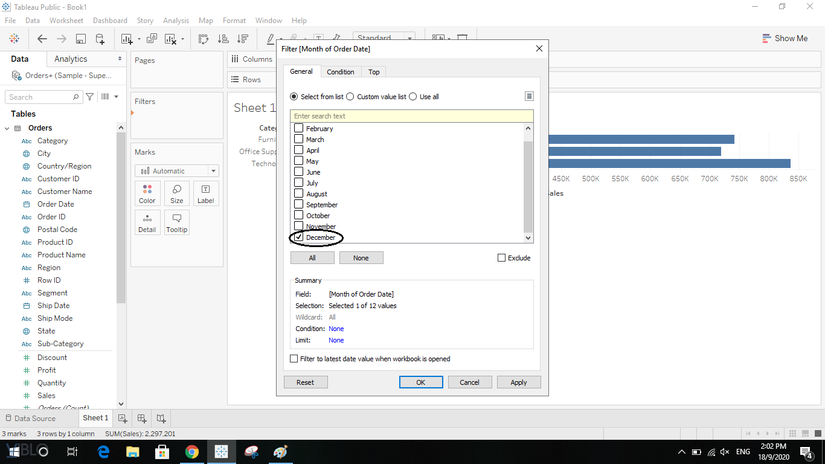
Task: Open Chrome from the taskbar
Action: [192, 452]
